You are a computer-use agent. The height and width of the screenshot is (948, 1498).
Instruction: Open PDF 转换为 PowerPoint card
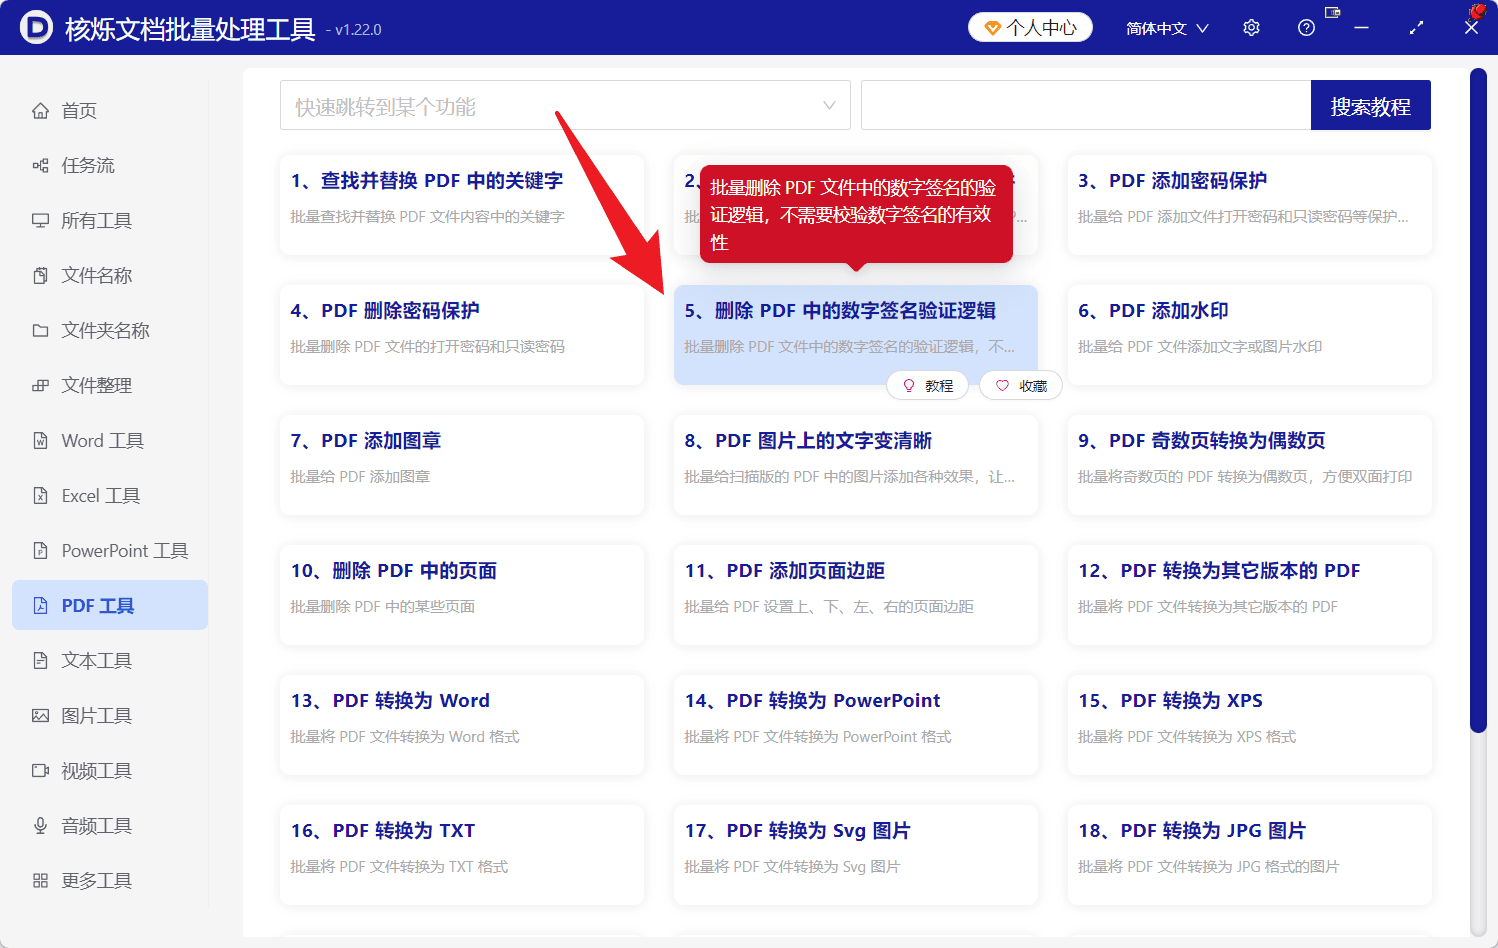pyautogui.click(x=856, y=725)
